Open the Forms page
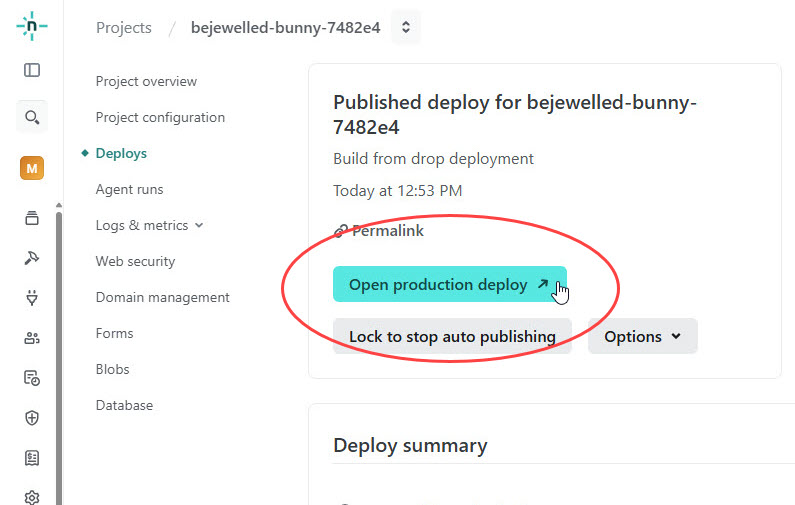 tap(115, 333)
